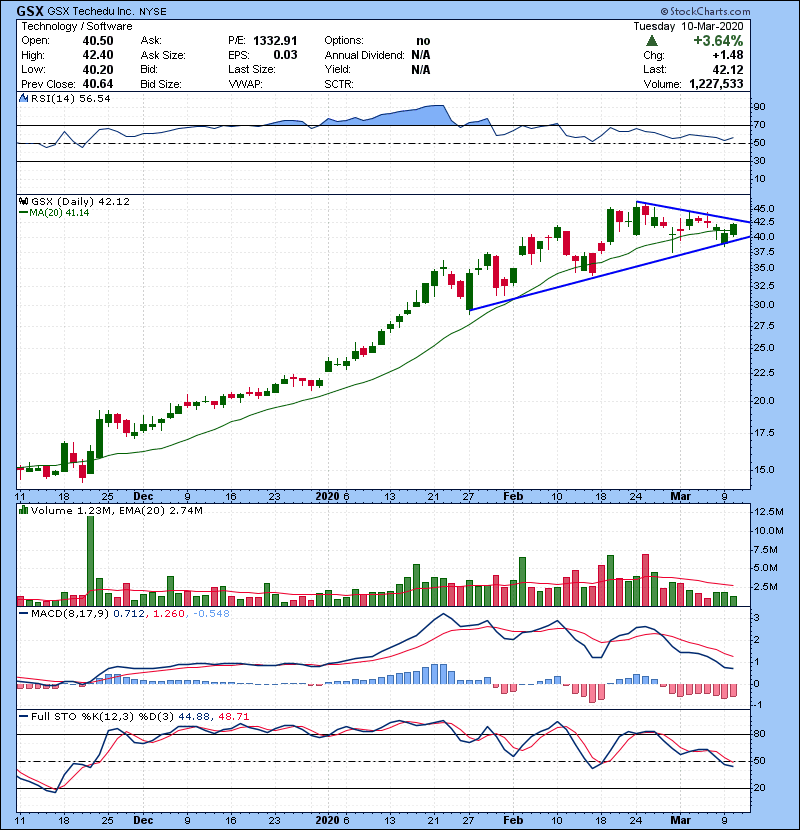The width and height of the screenshot is (800, 830).
Task: Click the Volume value 1,227,533
Action: click(x=716, y=84)
